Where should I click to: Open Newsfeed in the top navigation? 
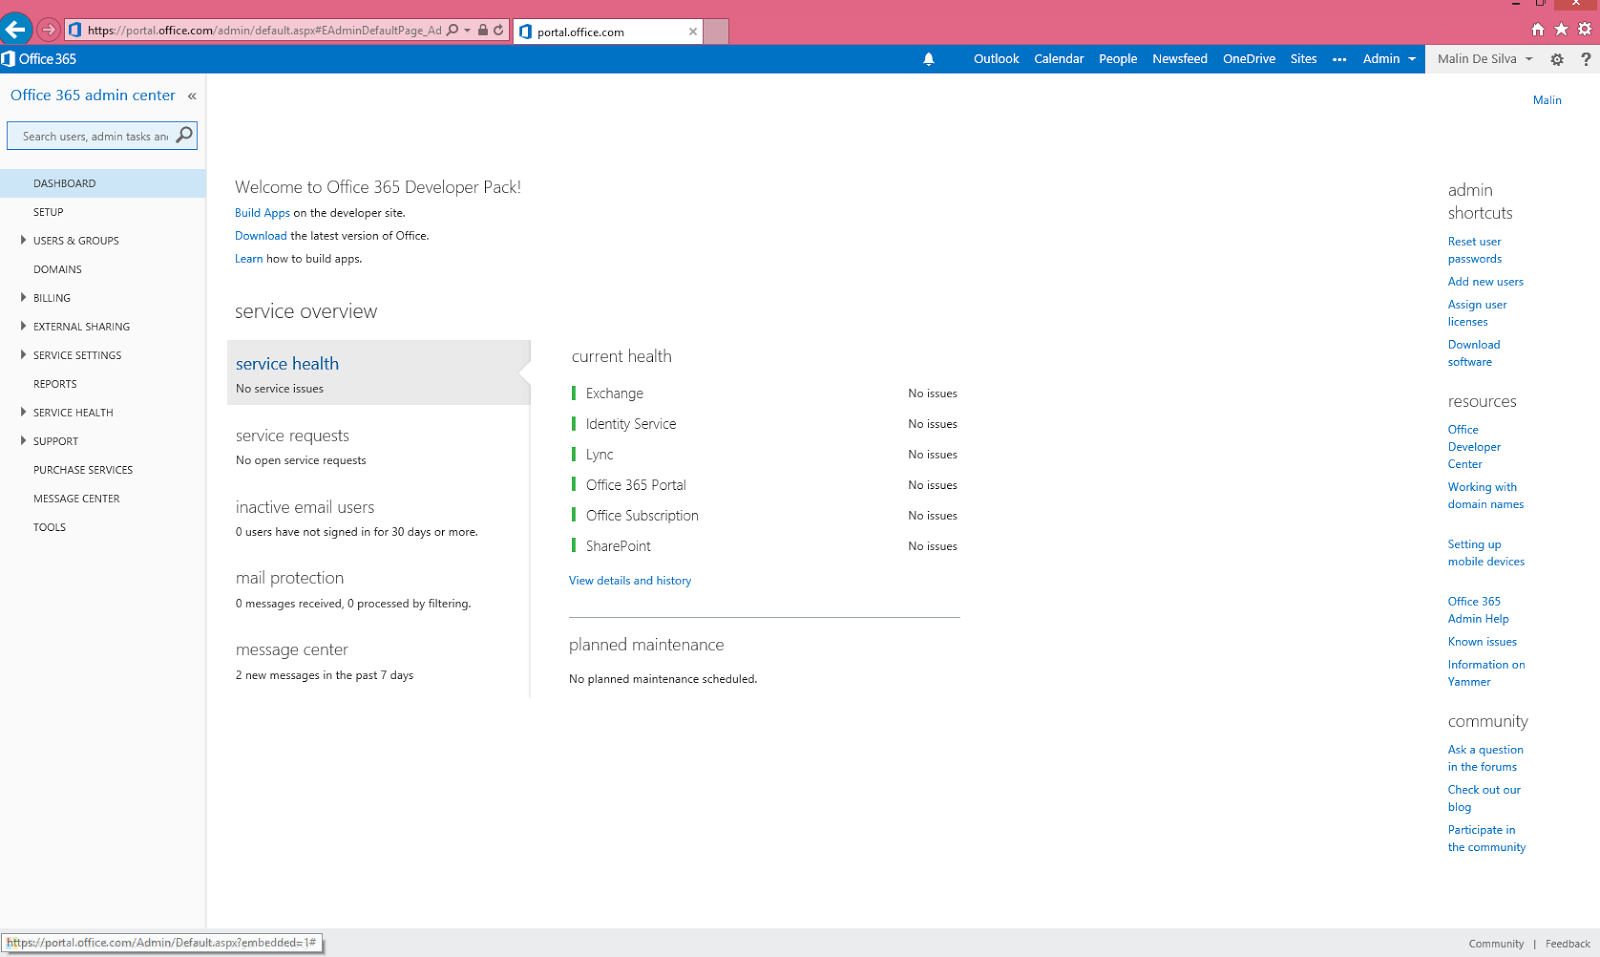point(1180,59)
